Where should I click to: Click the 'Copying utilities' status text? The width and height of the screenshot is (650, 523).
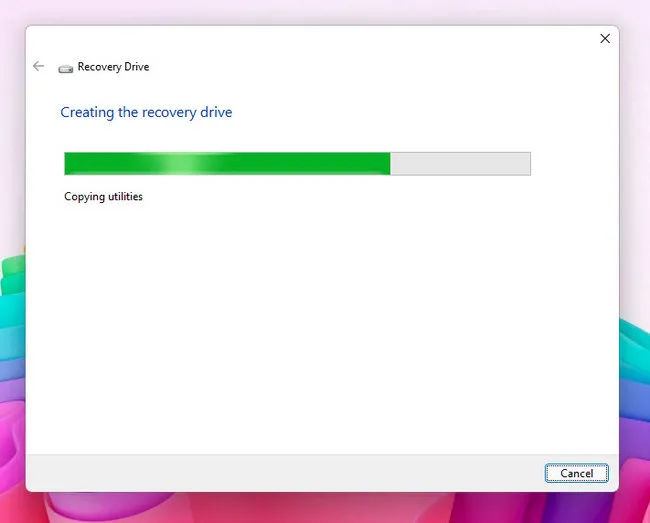(x=103, y=196)
